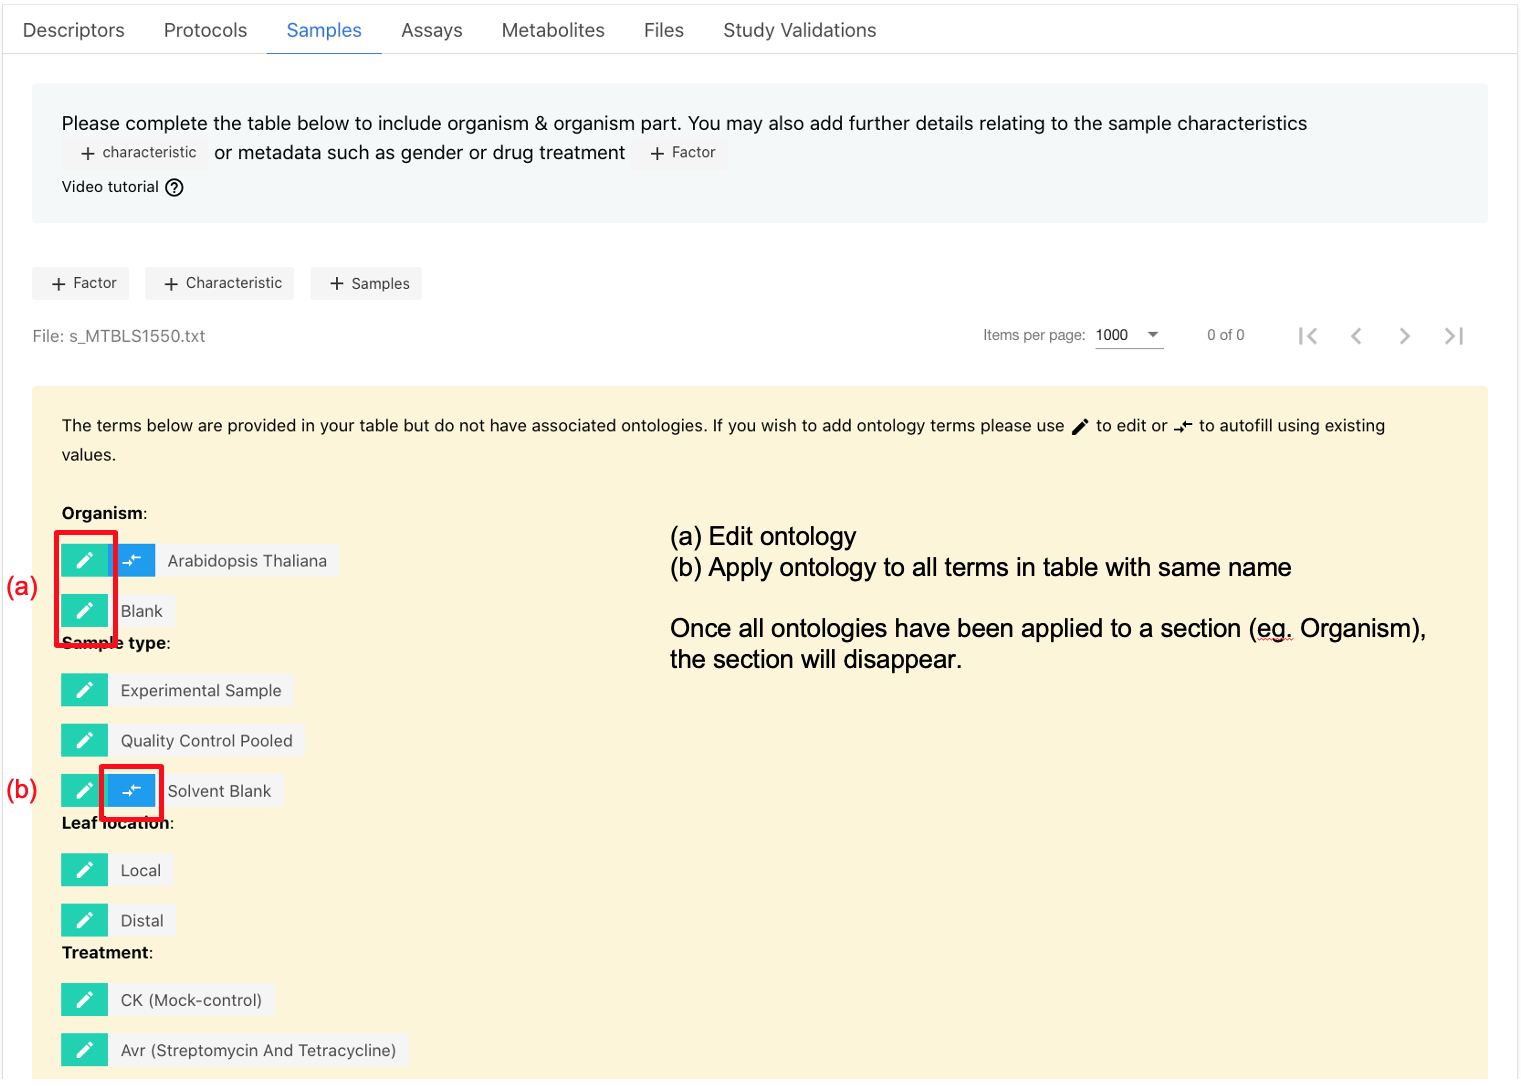Open the Assays tab
This screenshot has width=1521, height=1086.
[x=432, y=30]
